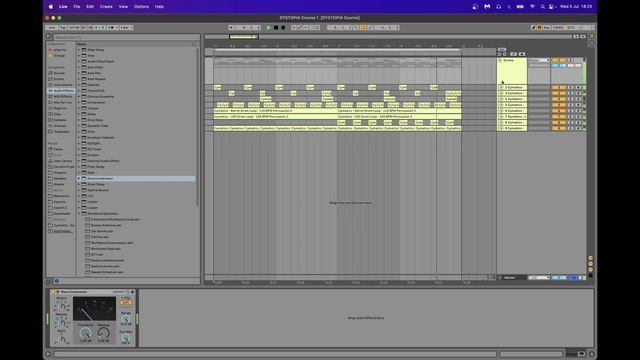
Task: Toggle the browser preview headphones button
Action: point(57,281)
